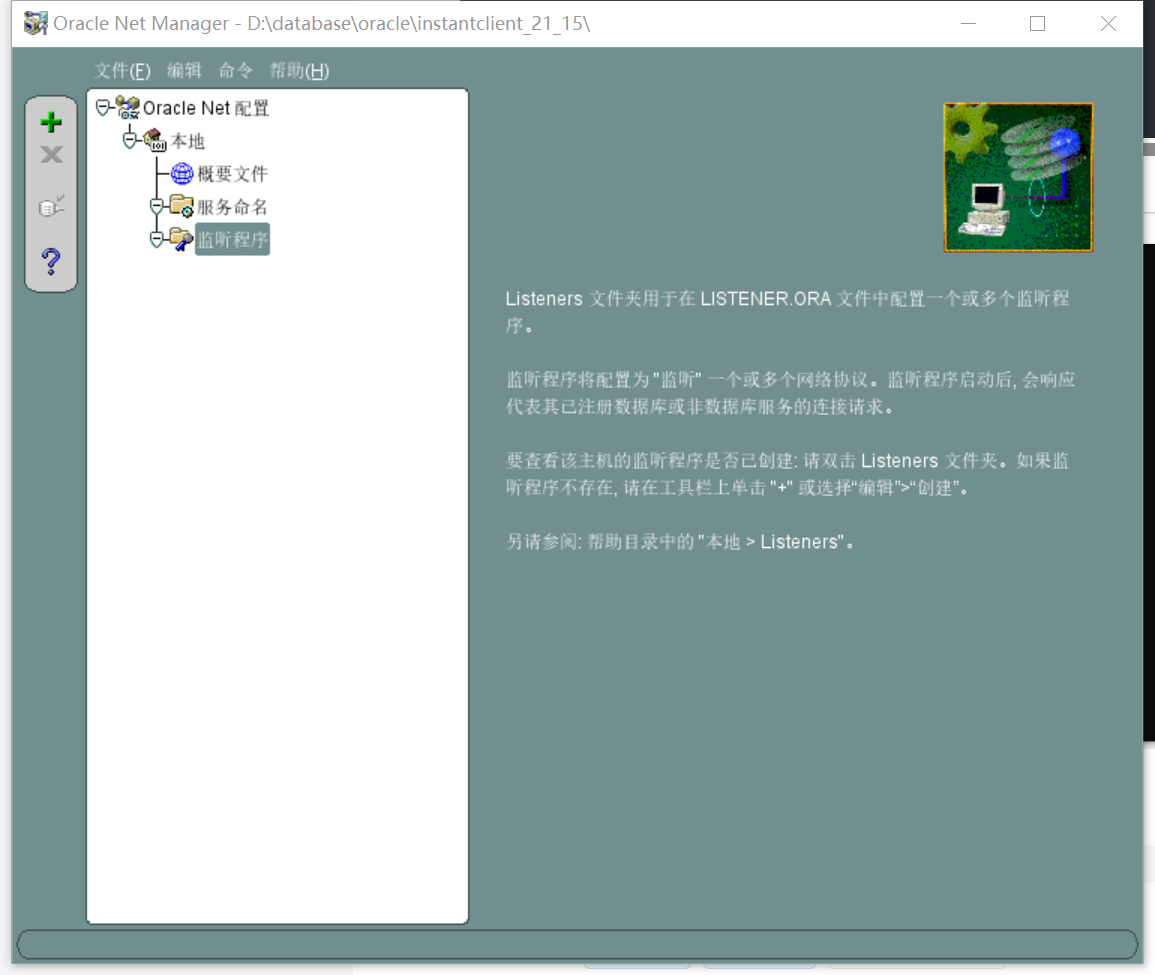Viewport: 1155px width, 975px height.
Task: Open help with the question mark icon
Action: (x=51, y=261)
